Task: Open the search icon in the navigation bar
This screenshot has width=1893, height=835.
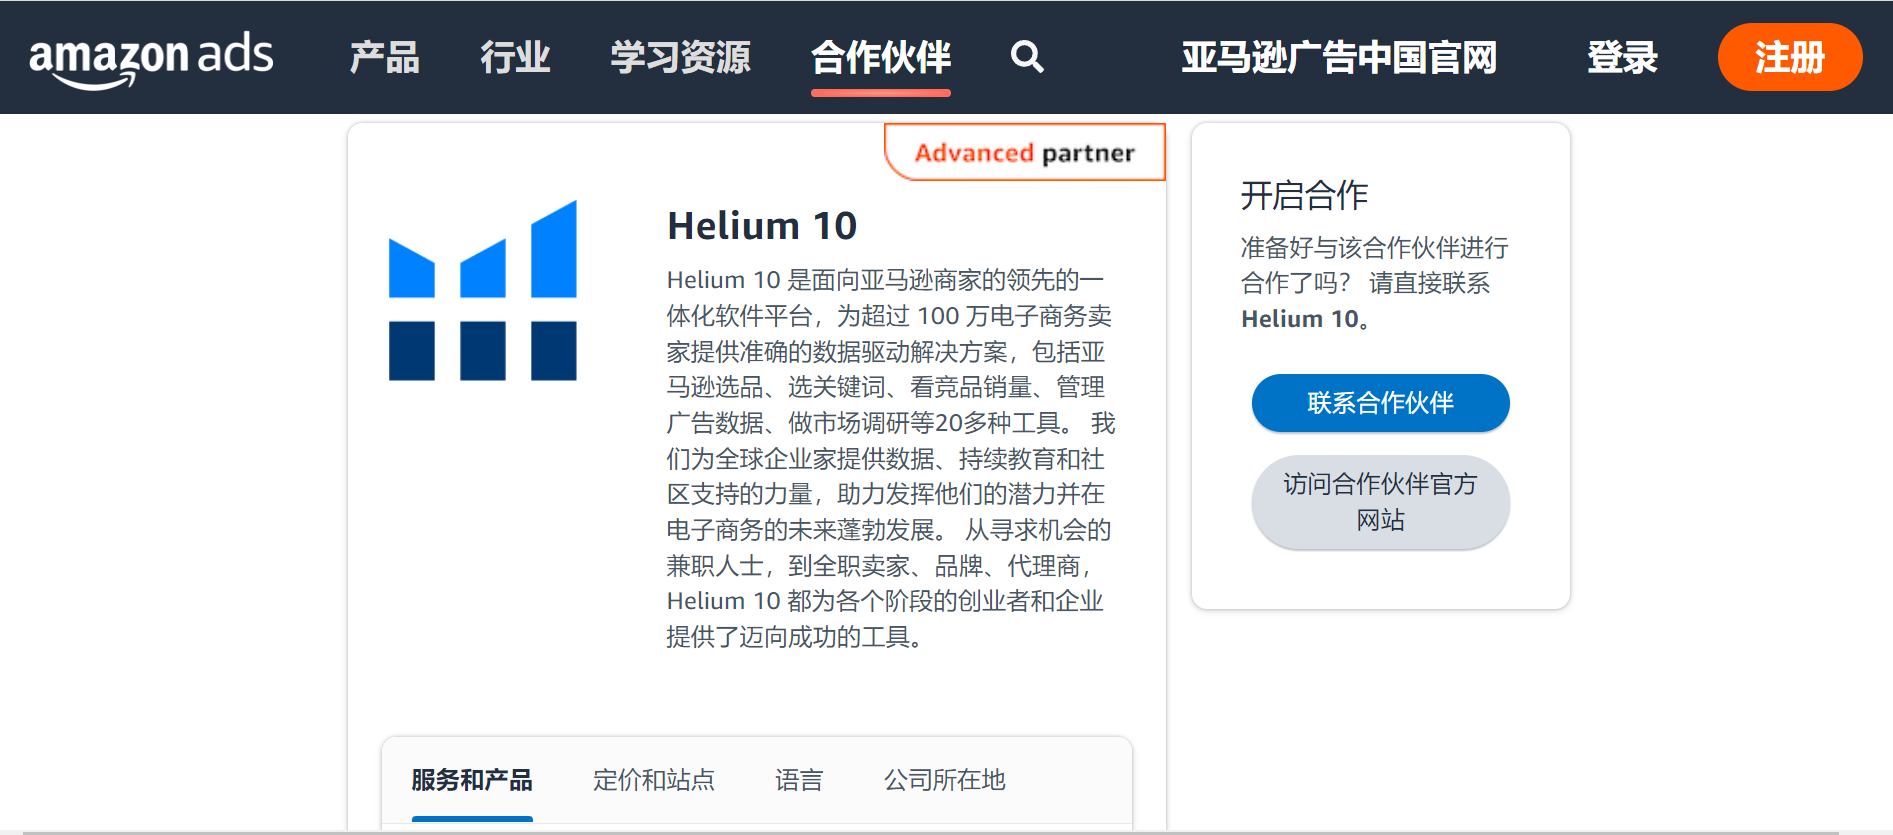Action: (x=1027, y=58)
